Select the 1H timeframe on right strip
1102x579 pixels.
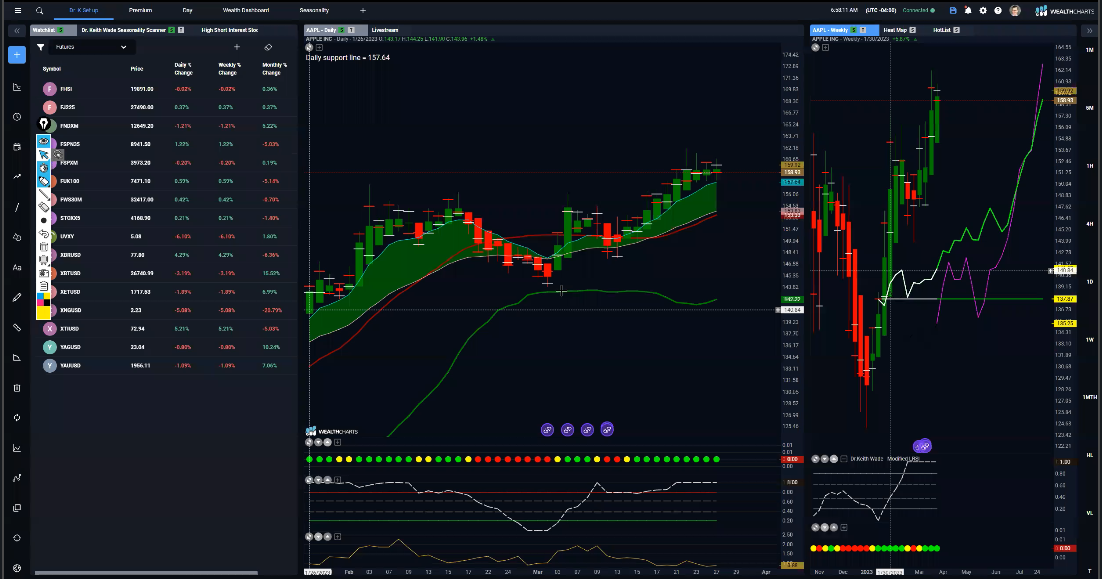pos(1089,166)
